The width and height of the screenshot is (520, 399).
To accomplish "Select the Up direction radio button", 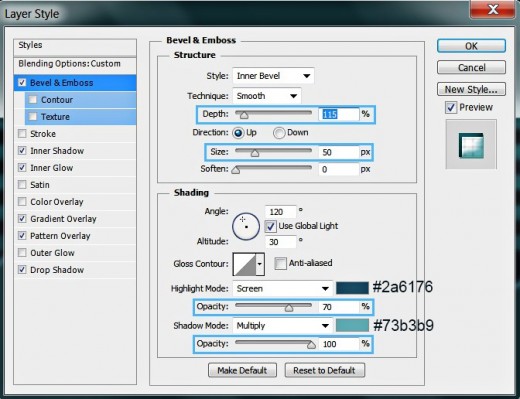I will point(238,133).
